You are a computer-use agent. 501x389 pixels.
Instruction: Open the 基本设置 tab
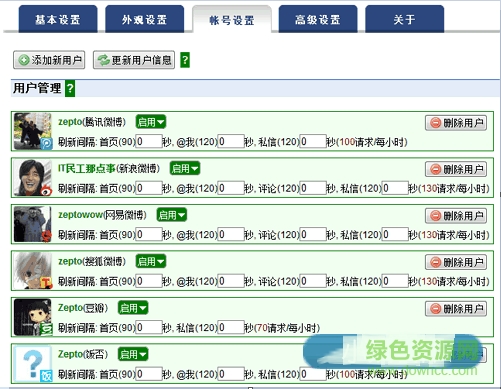pyautogui.click(x=58, y=19)
